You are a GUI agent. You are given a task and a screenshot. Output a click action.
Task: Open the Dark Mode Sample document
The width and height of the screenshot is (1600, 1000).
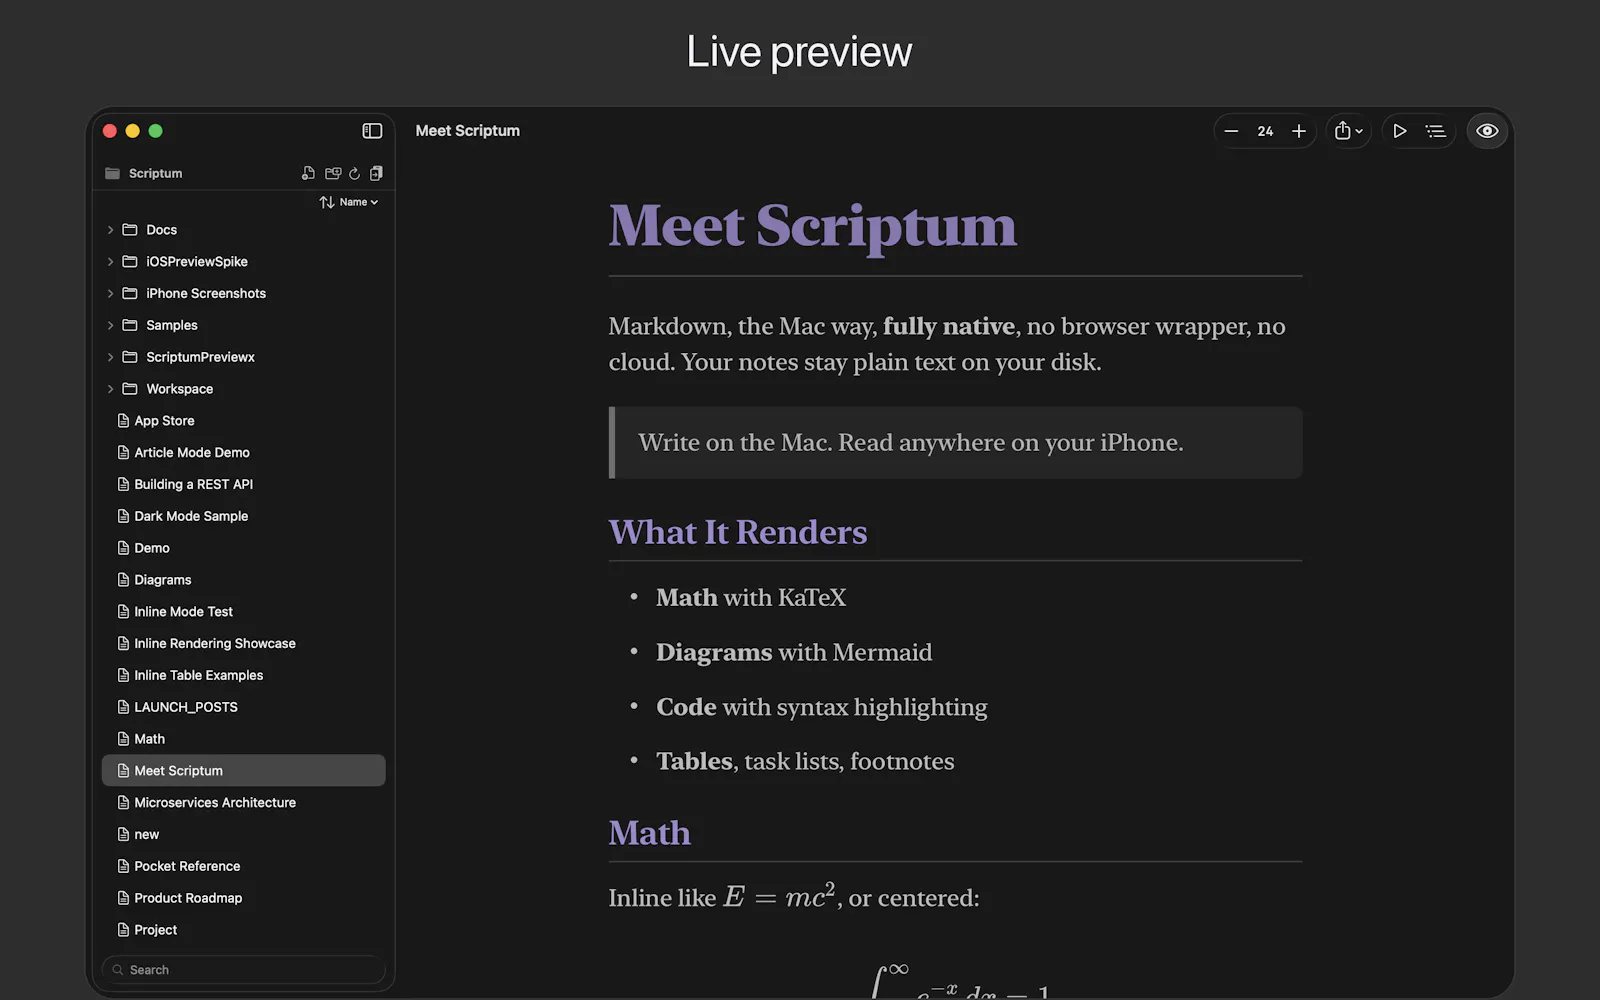point(243,516)
